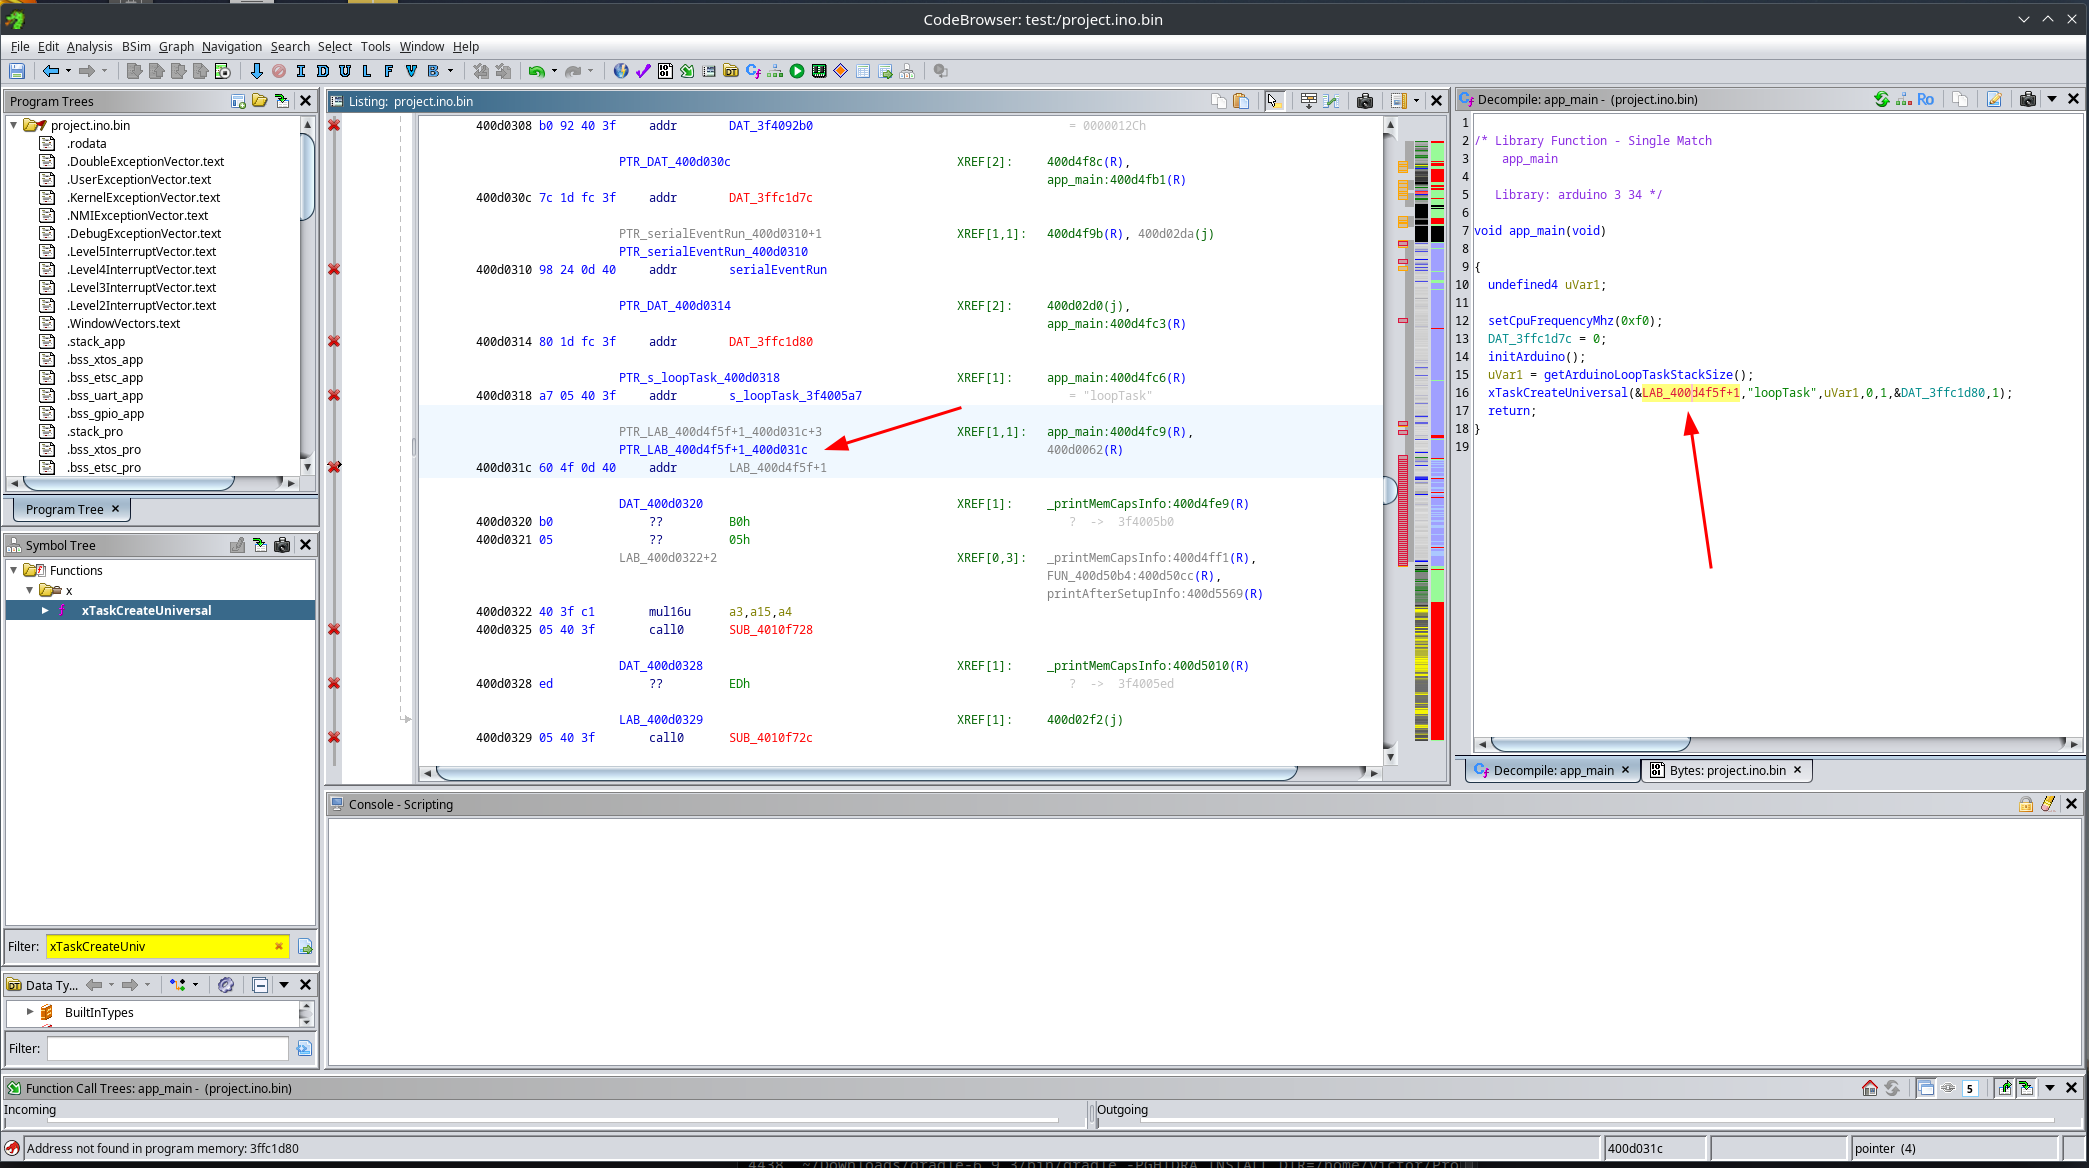Collapse the project.ino.bin tree in Program Trees
The width and height of the screenshot is (2089, 1168).
pos(13,125)
